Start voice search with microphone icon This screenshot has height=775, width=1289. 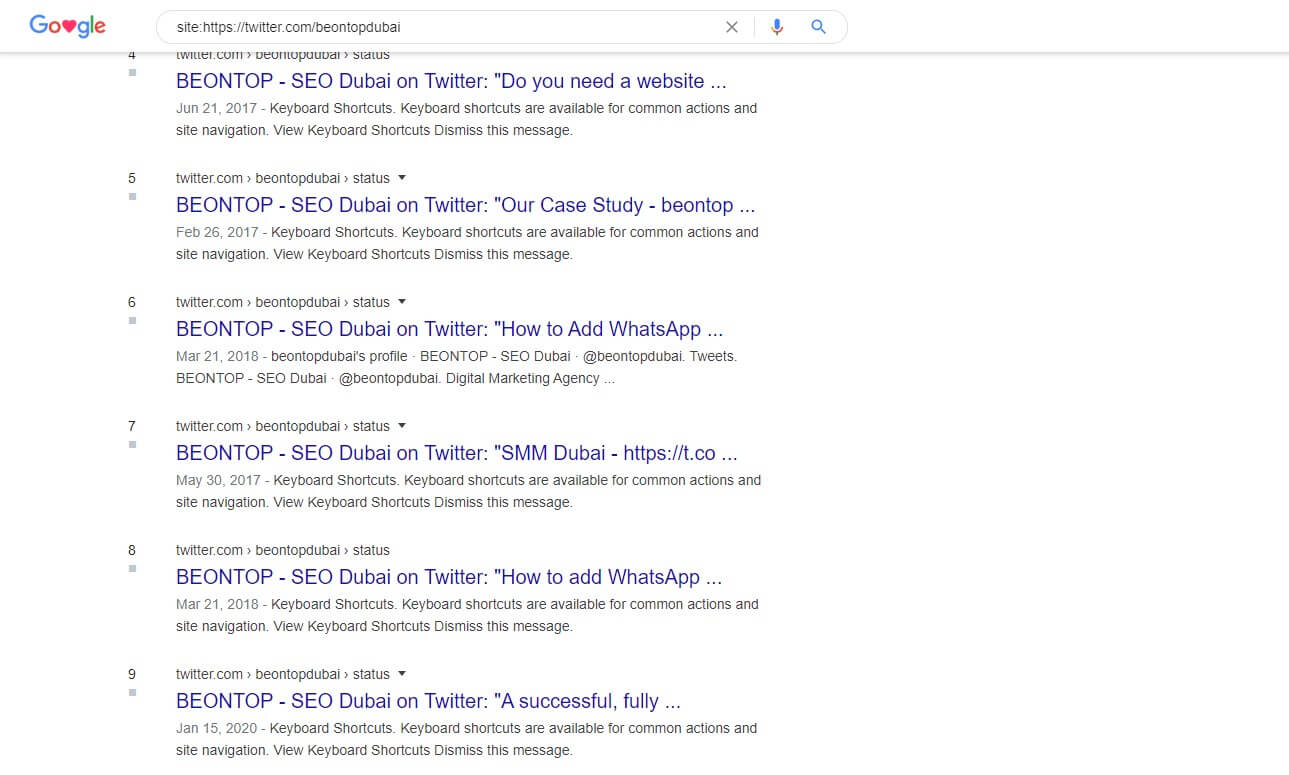pyautogui.click(x=777, y=27)
